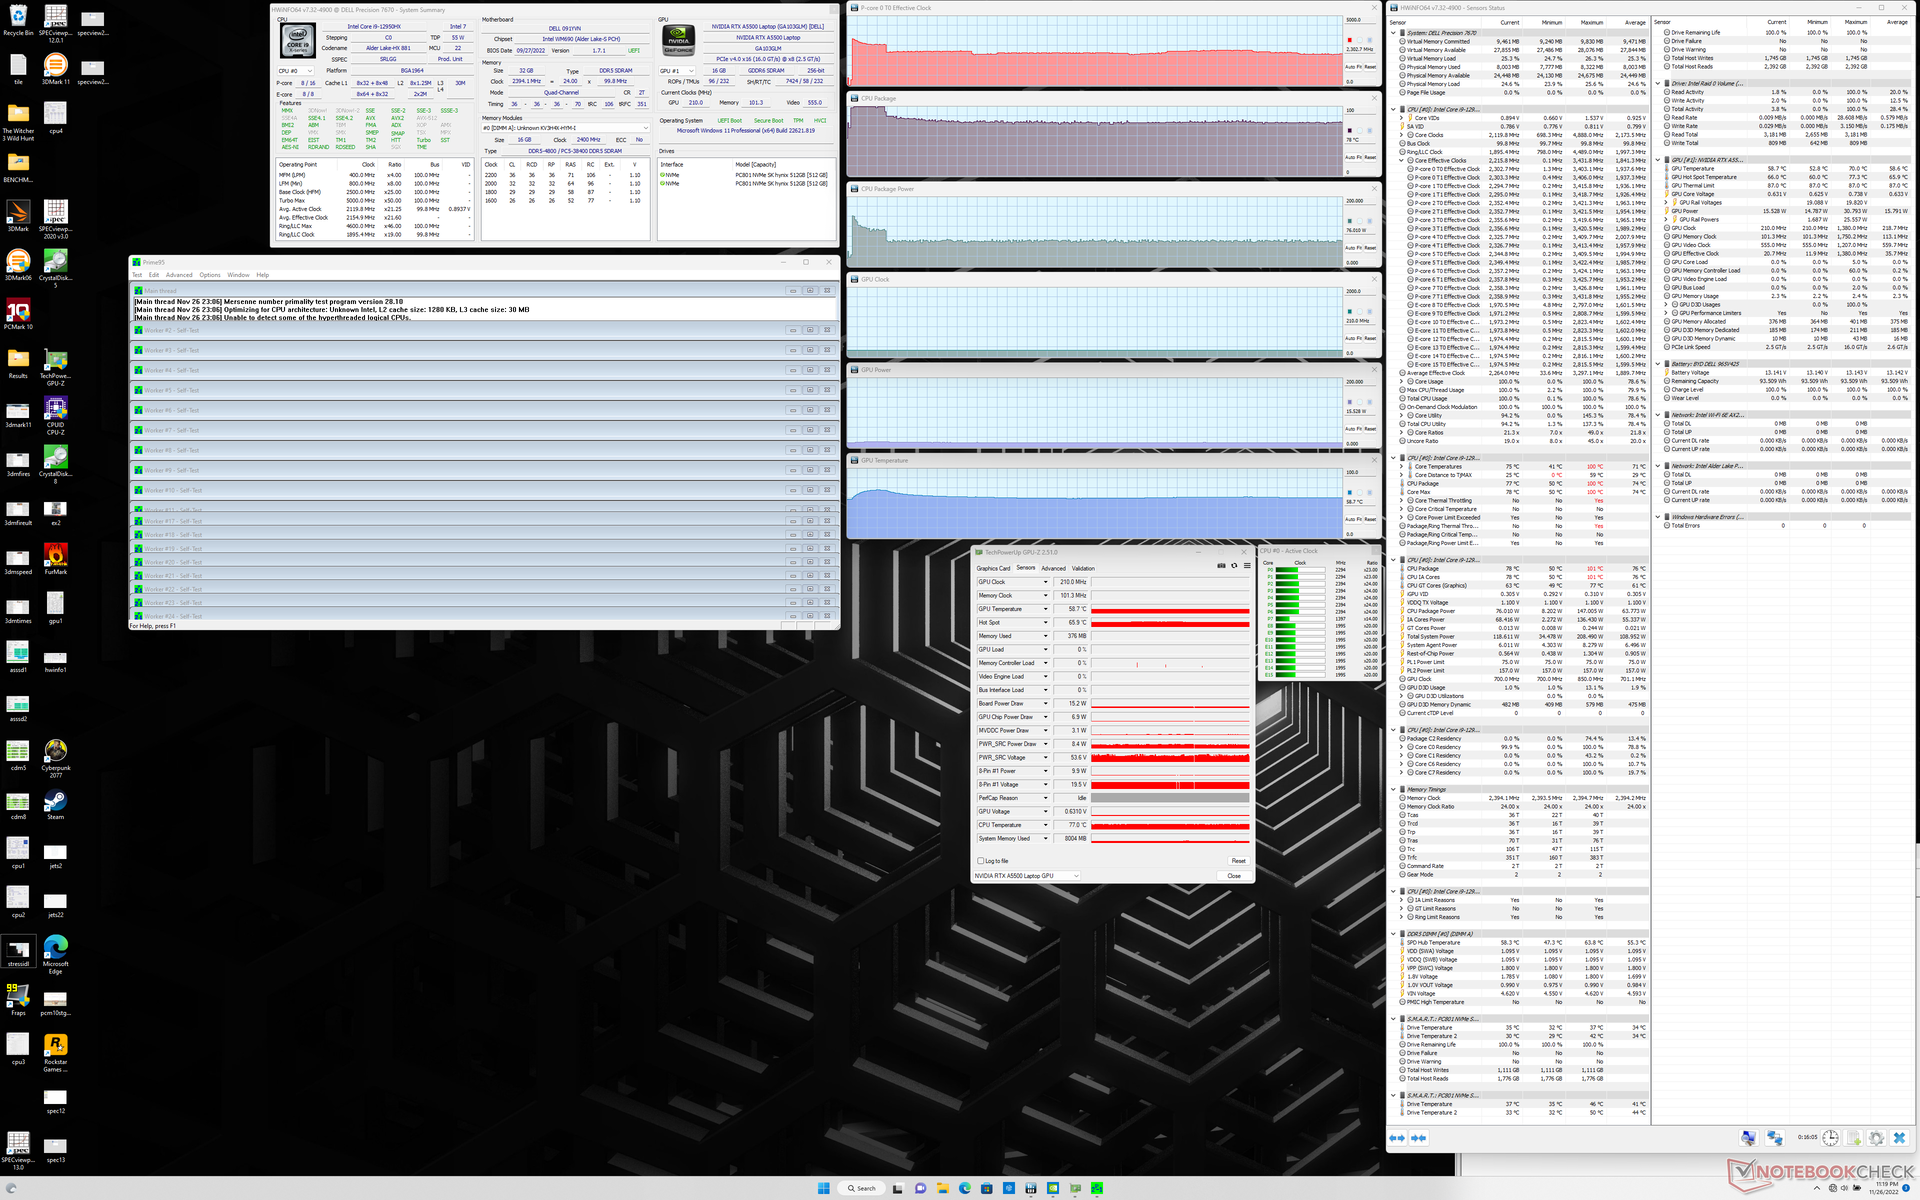Collapse the Memory Timings sensor group

point(1395,789)
